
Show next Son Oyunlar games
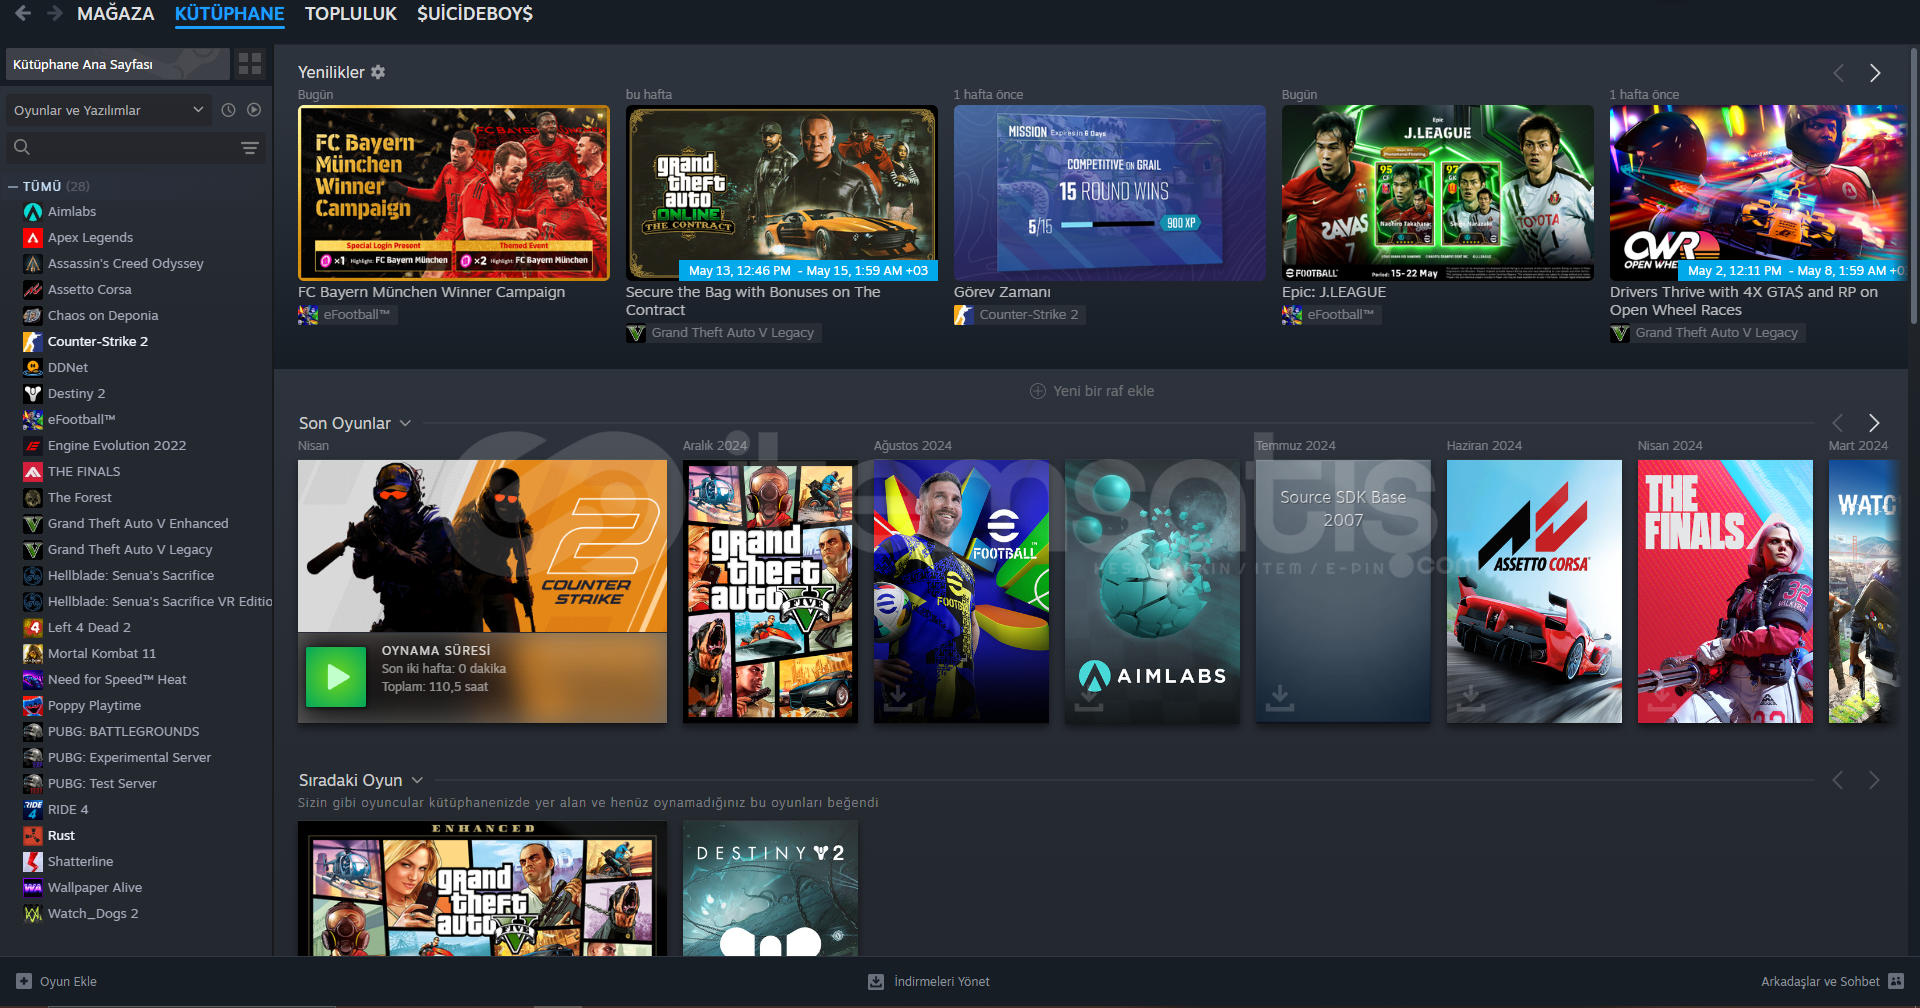(x=1874, y=423)
